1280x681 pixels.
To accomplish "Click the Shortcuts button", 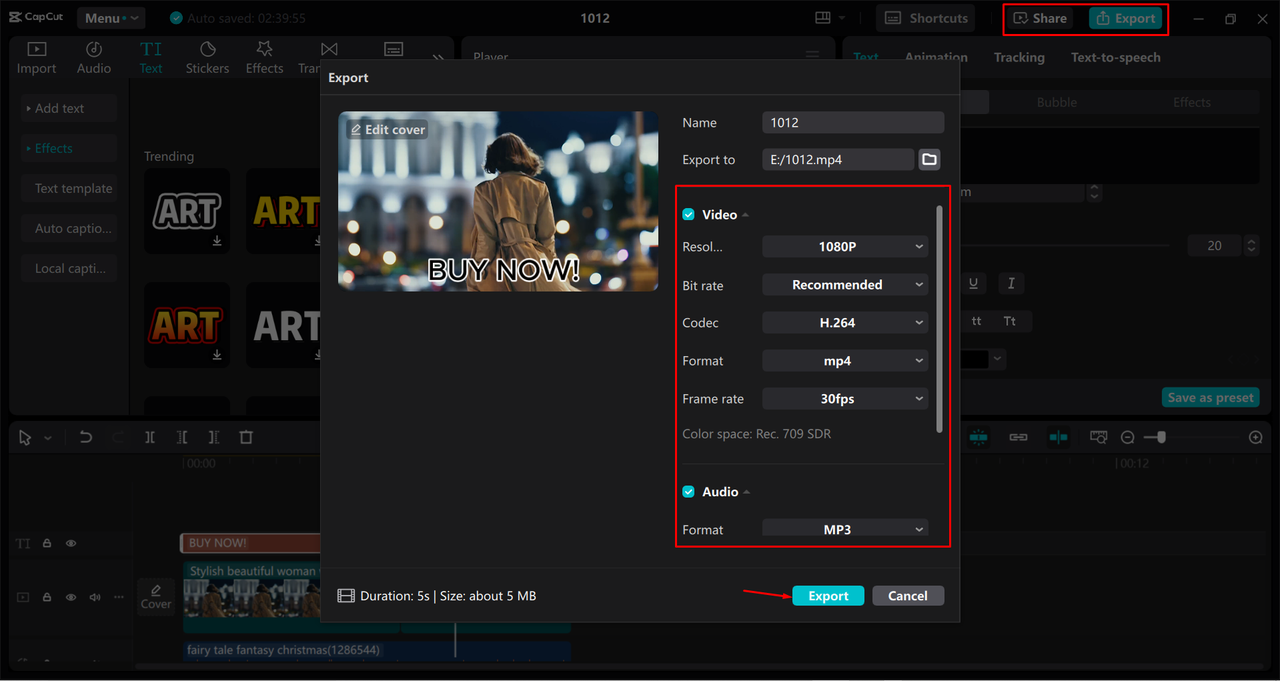I will (x=928, y=18).
